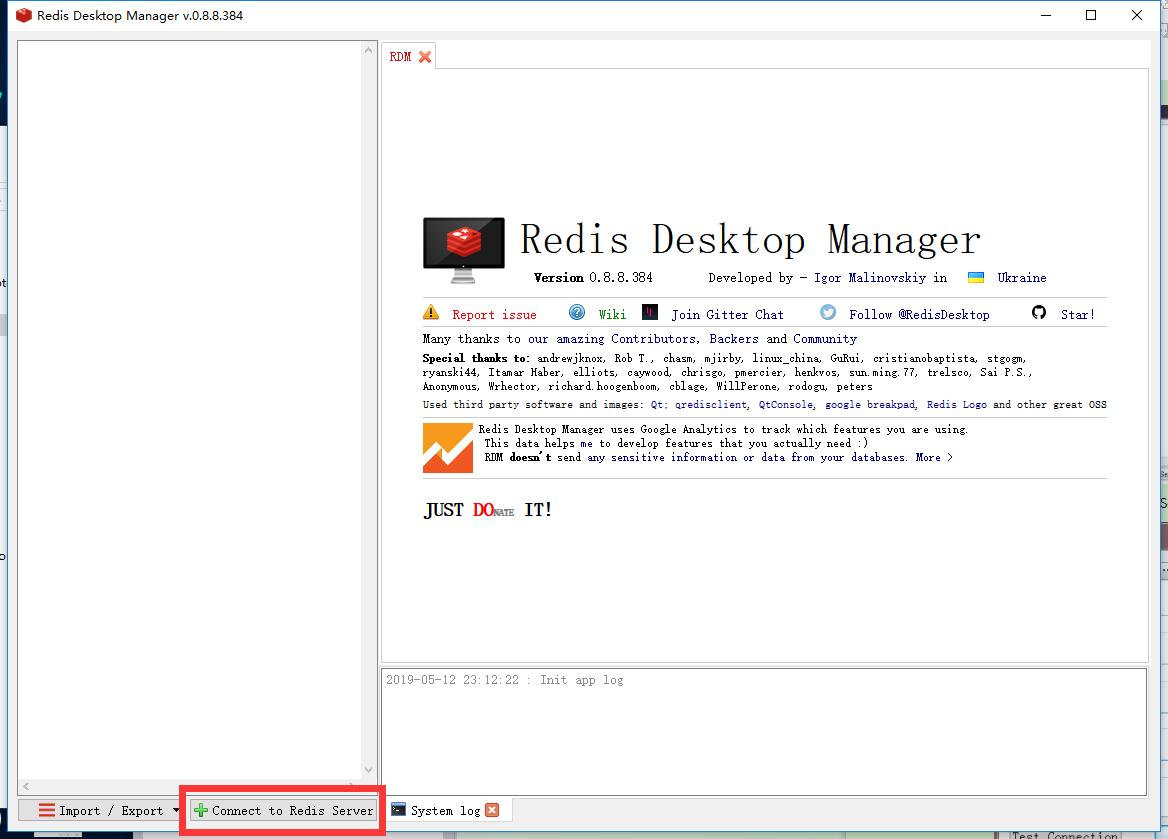This screenshot has width=1168, height=839.
Task: Click the red hamburger Import icon
Action: pyautogui.click(x=46, y=810)
